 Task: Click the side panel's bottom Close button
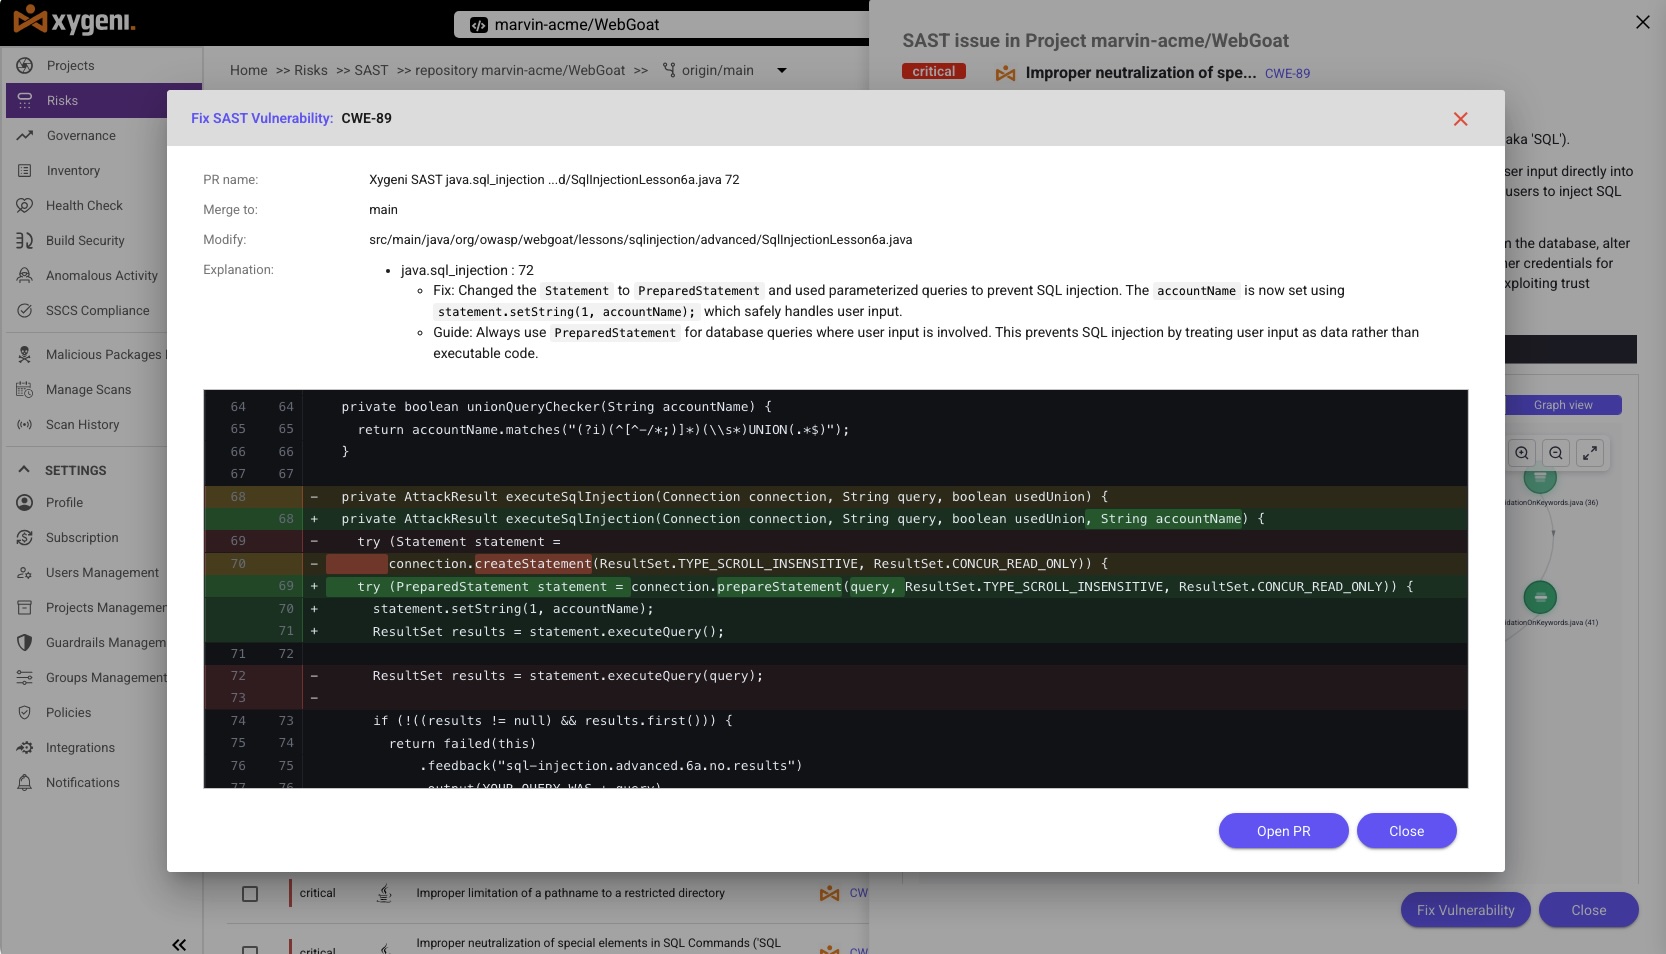(x=1588, y=910)
